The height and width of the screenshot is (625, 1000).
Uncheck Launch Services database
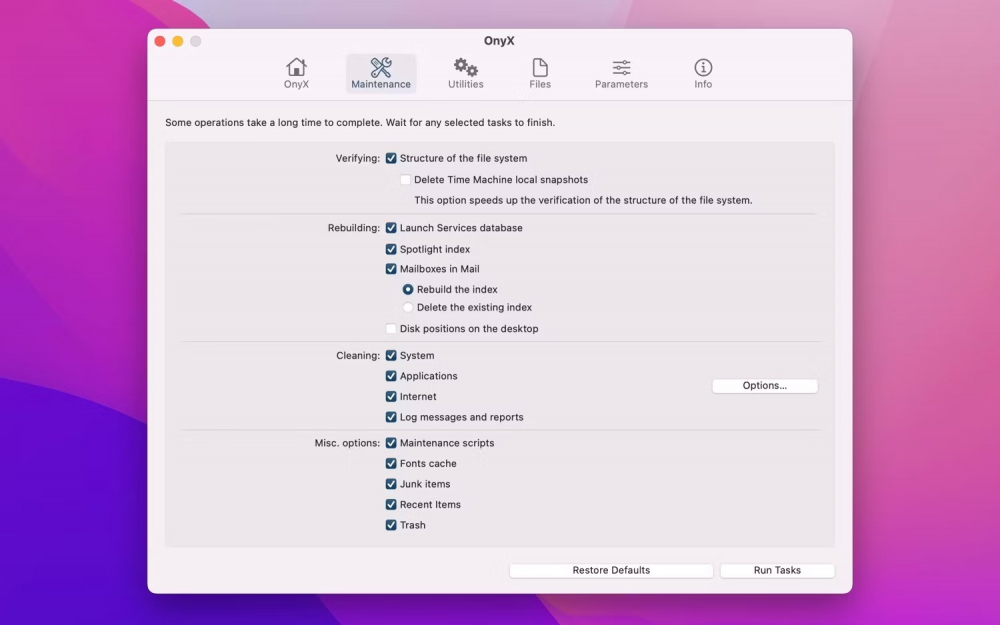point(391,228)
